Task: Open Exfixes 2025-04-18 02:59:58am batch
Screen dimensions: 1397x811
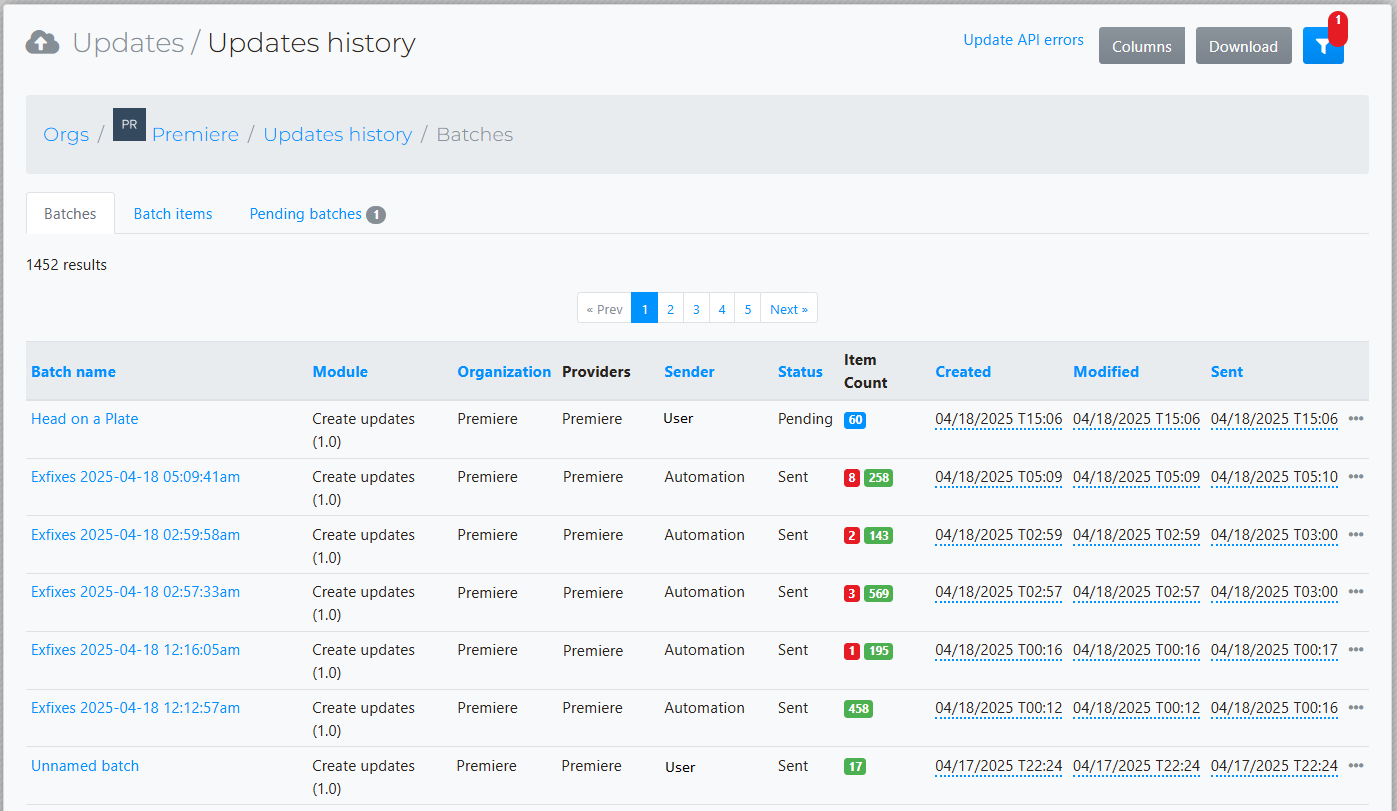Action: [135, 535]
